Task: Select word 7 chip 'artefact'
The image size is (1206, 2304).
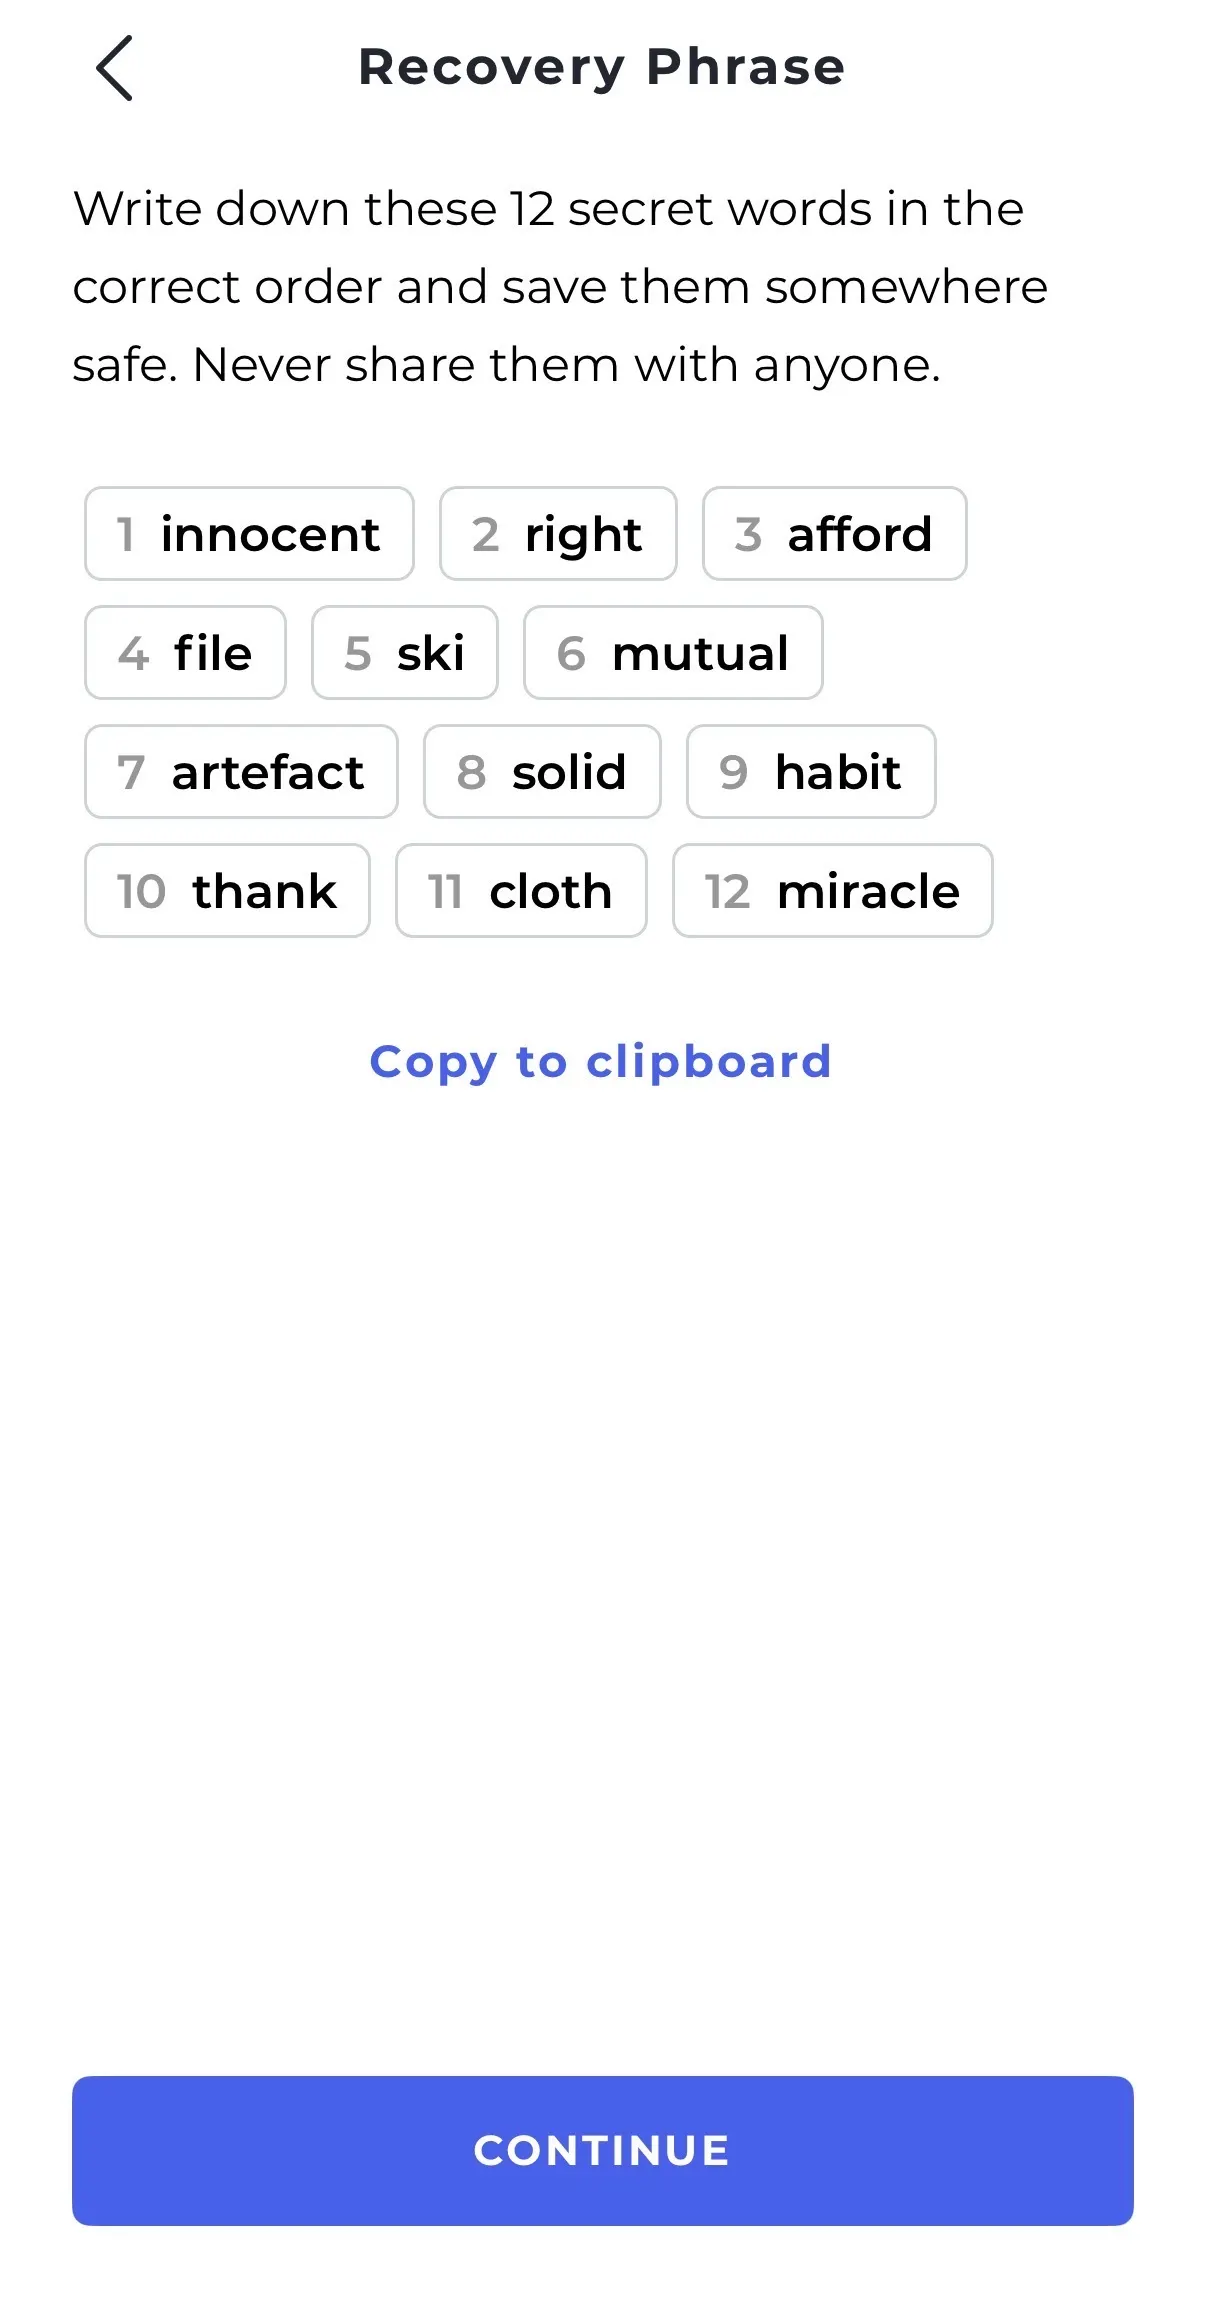Action: 241,772
